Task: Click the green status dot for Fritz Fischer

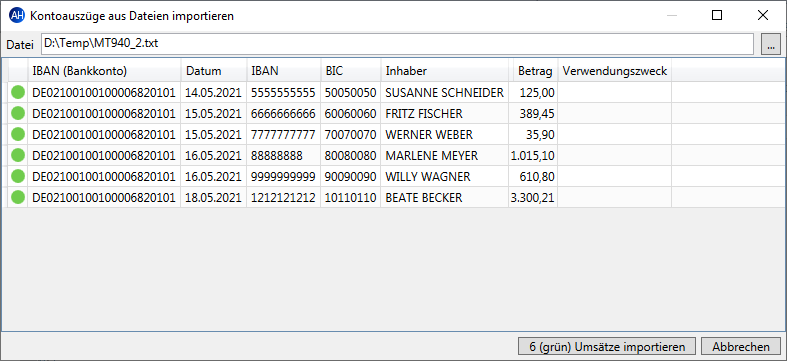Action: click(x=18, y=113)
